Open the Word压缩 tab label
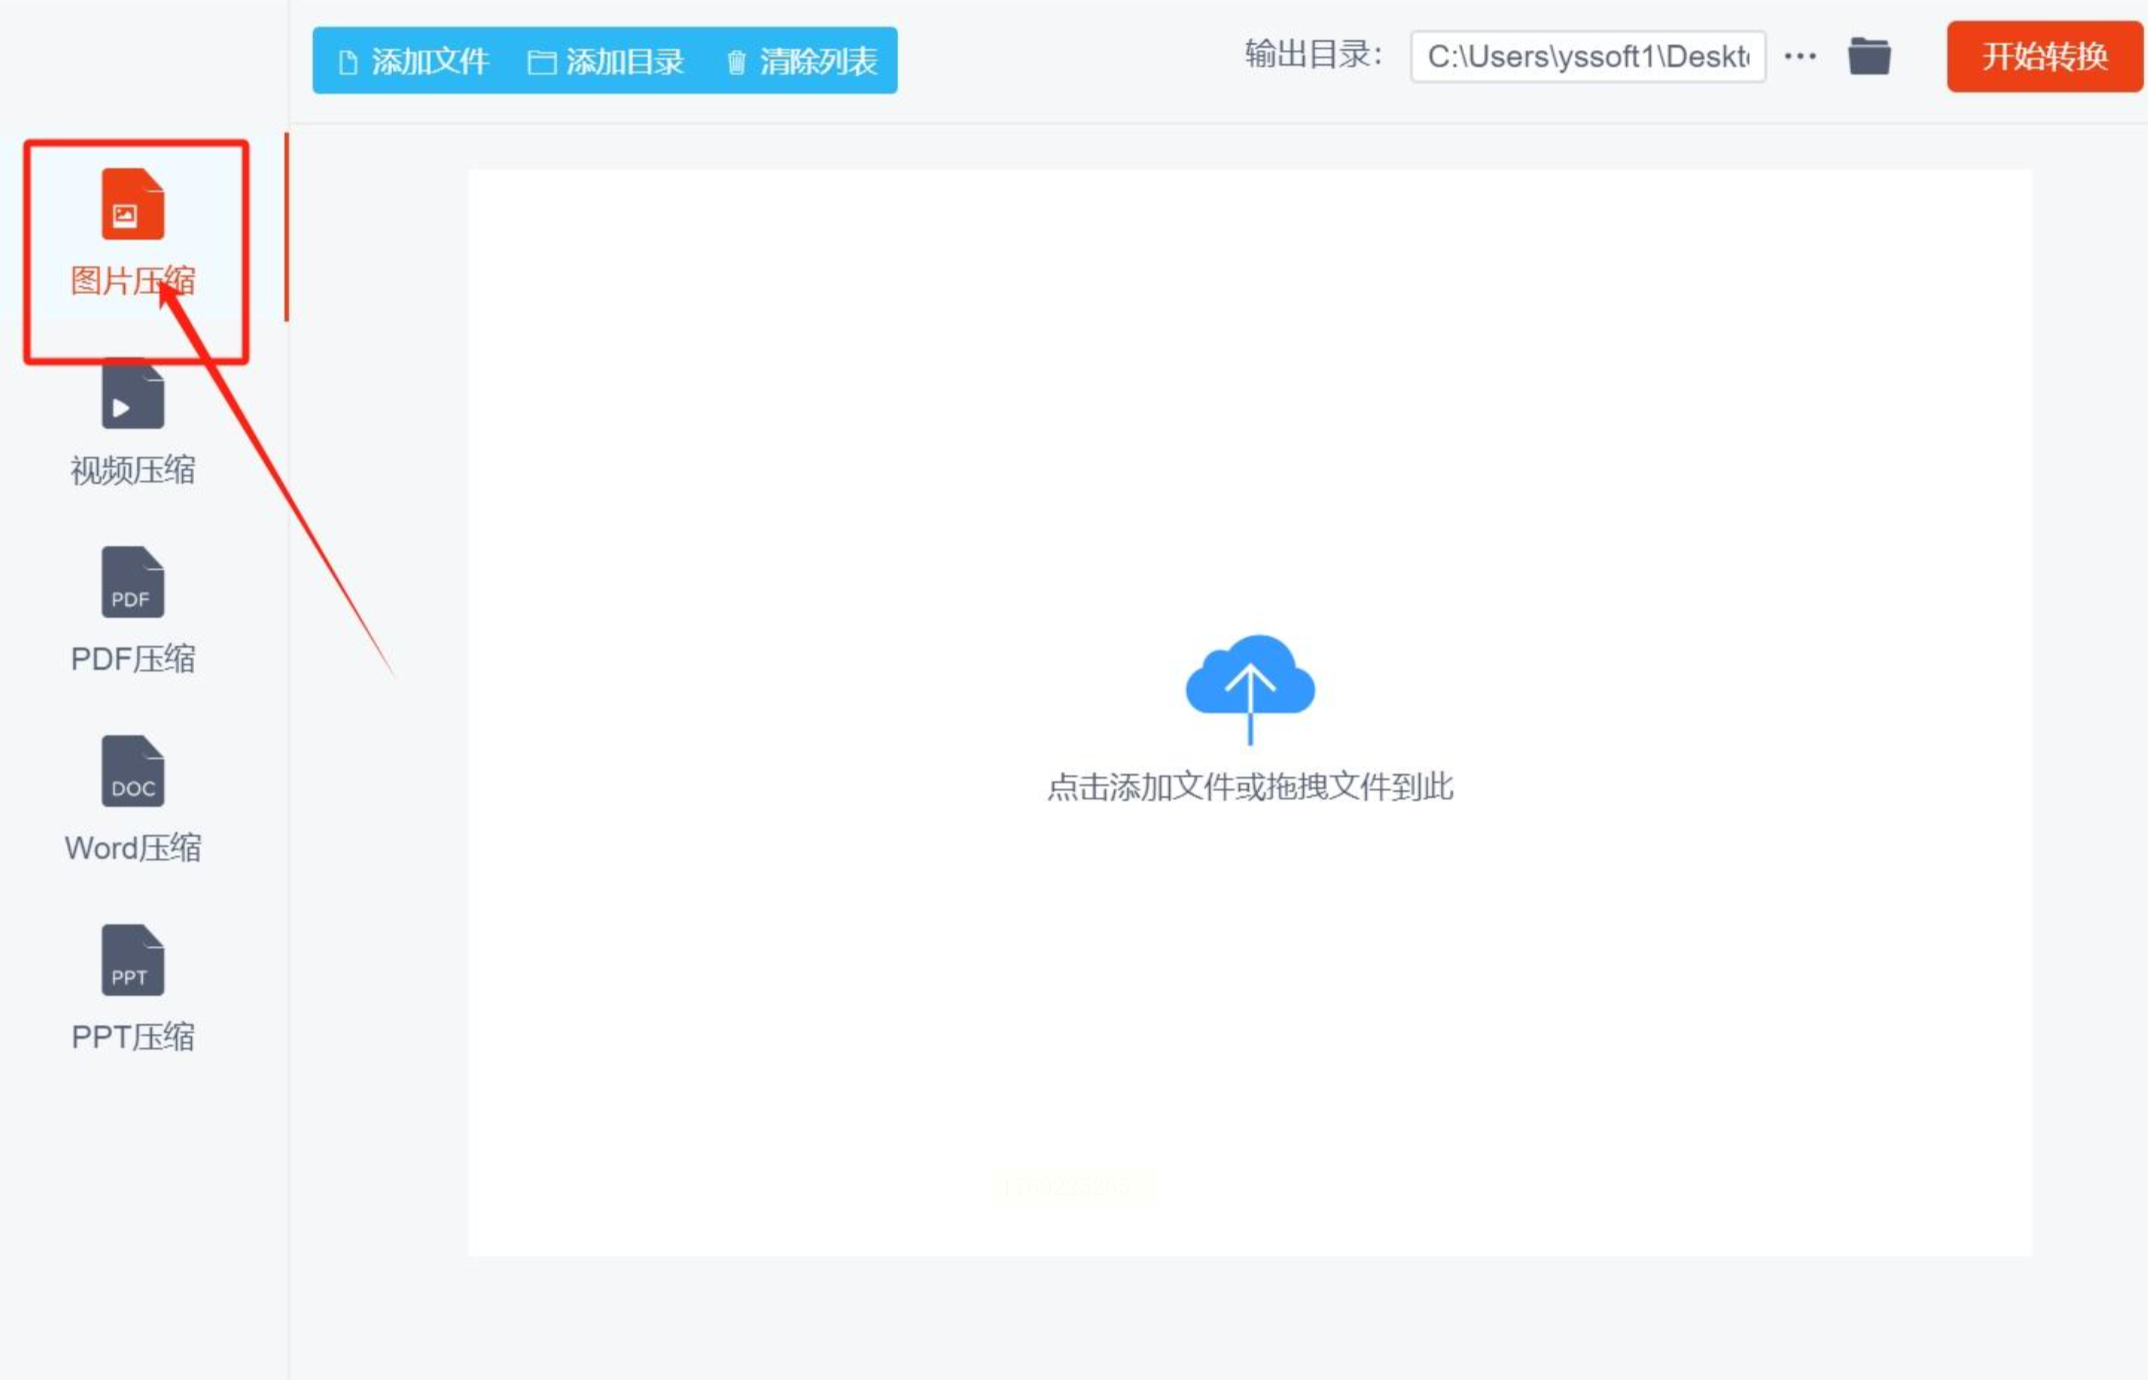This screenshot has height=1380, width=2148. click(x=132, y=848)
